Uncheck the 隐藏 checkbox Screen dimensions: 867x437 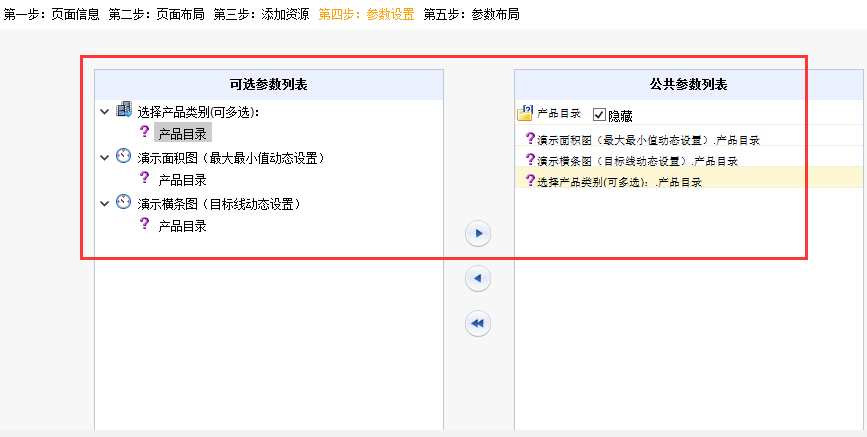[x=599, y=115]
